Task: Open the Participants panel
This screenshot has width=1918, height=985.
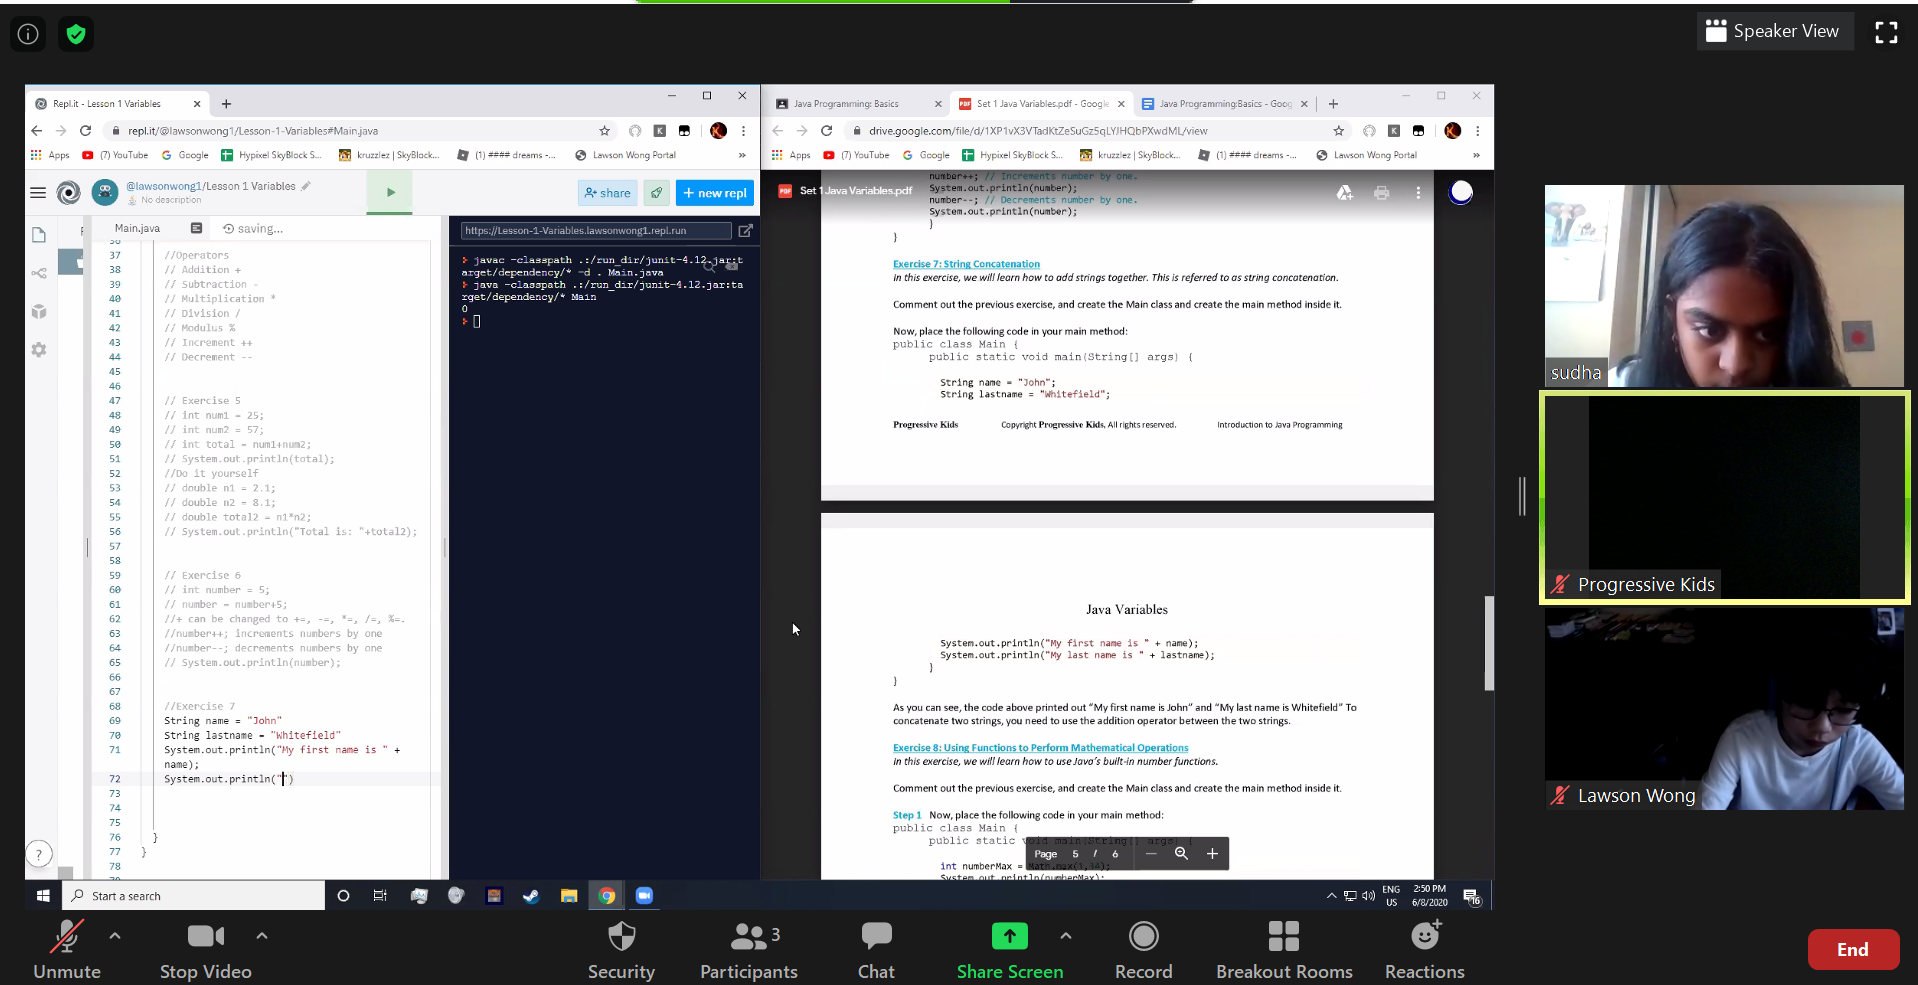Action: (x=748, y=951)
